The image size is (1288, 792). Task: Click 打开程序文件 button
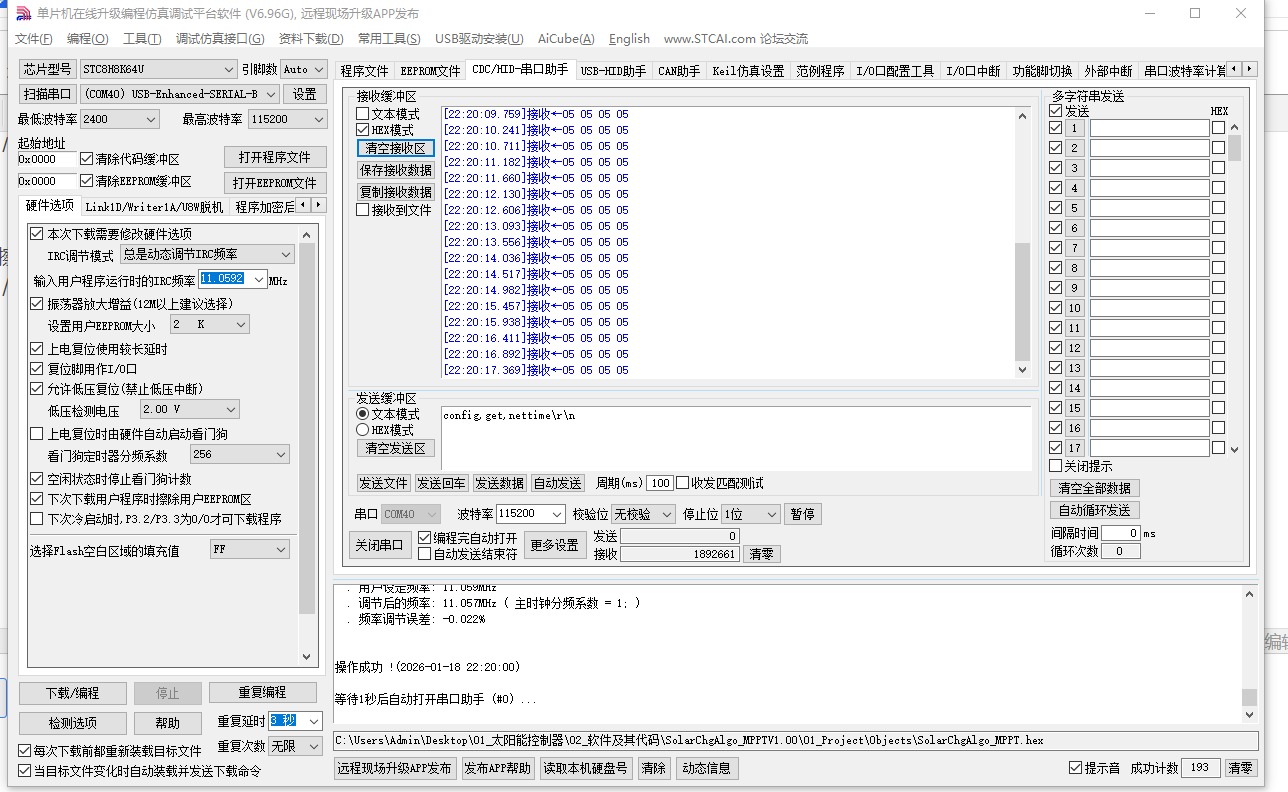click(x=275, y=157)
